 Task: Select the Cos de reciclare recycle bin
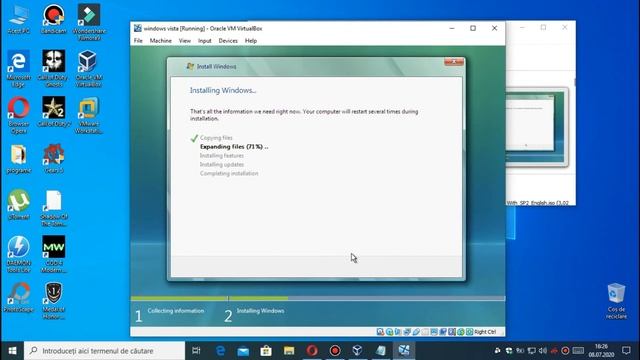[616, 301]
